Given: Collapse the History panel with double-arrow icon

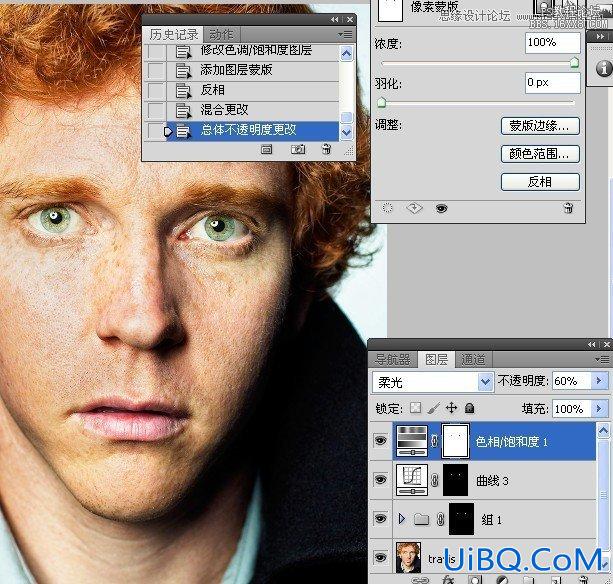Looking at the screenshot, I should point(335,20).
